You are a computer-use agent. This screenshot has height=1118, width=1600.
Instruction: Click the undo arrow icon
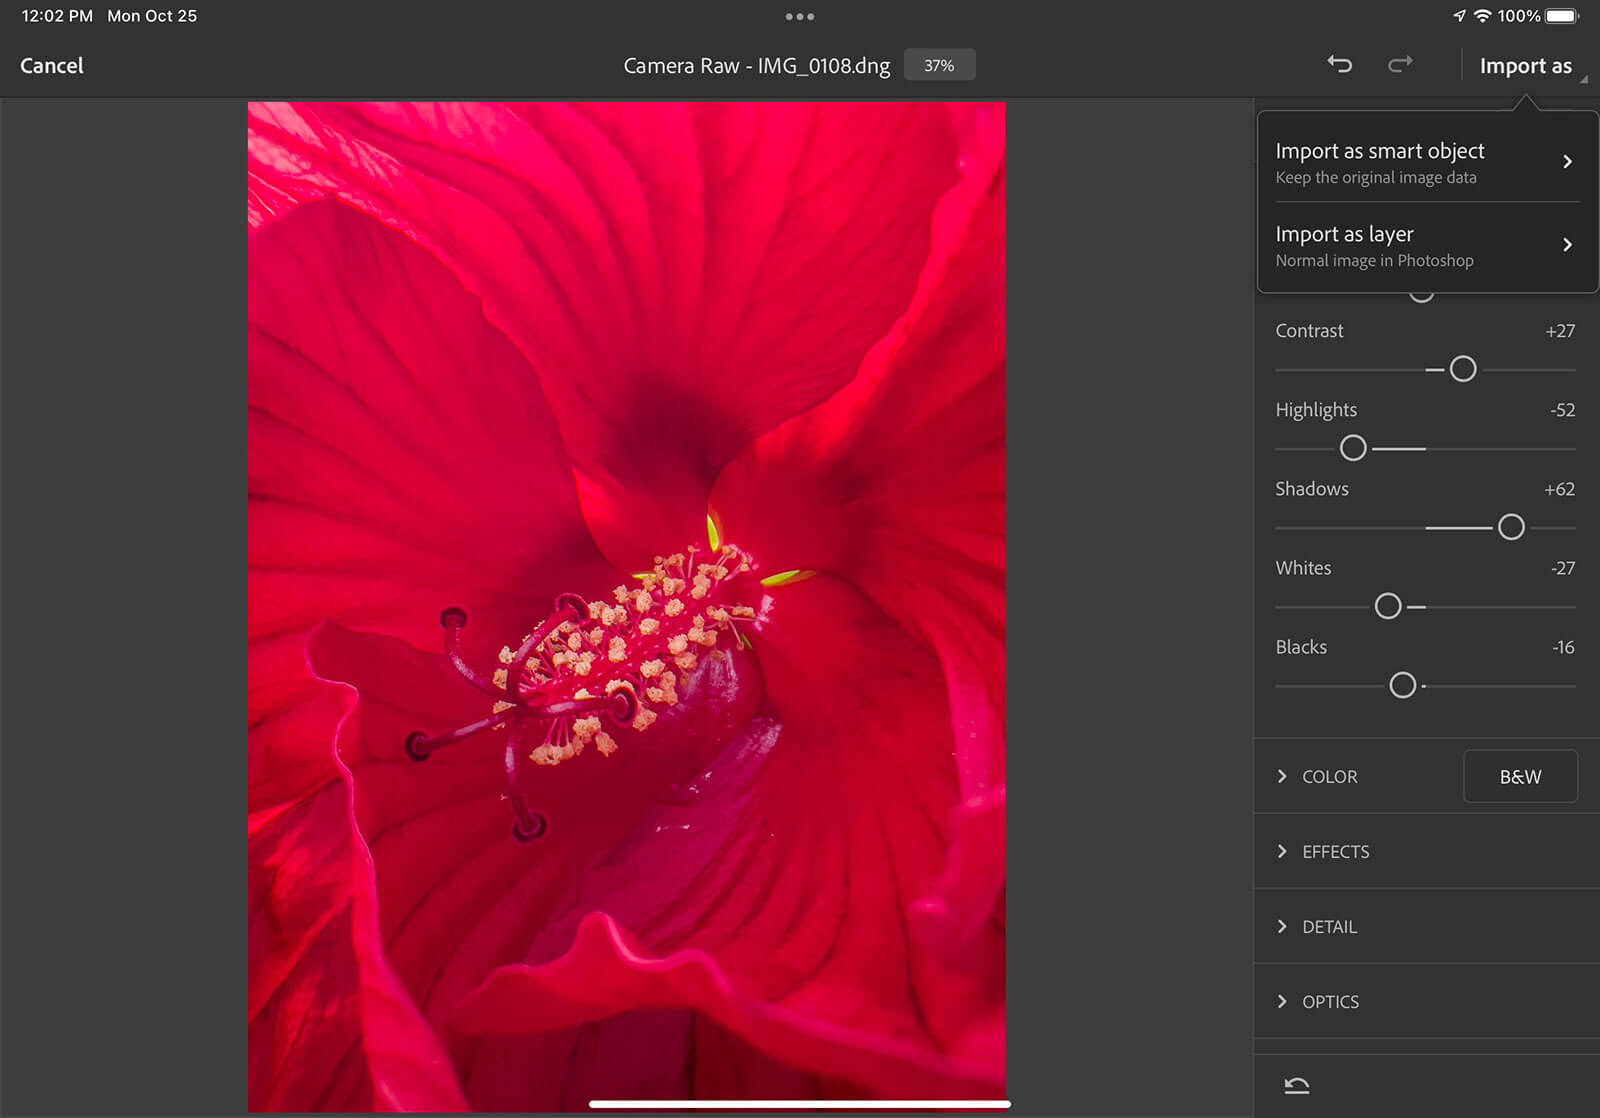[1339, 65]
